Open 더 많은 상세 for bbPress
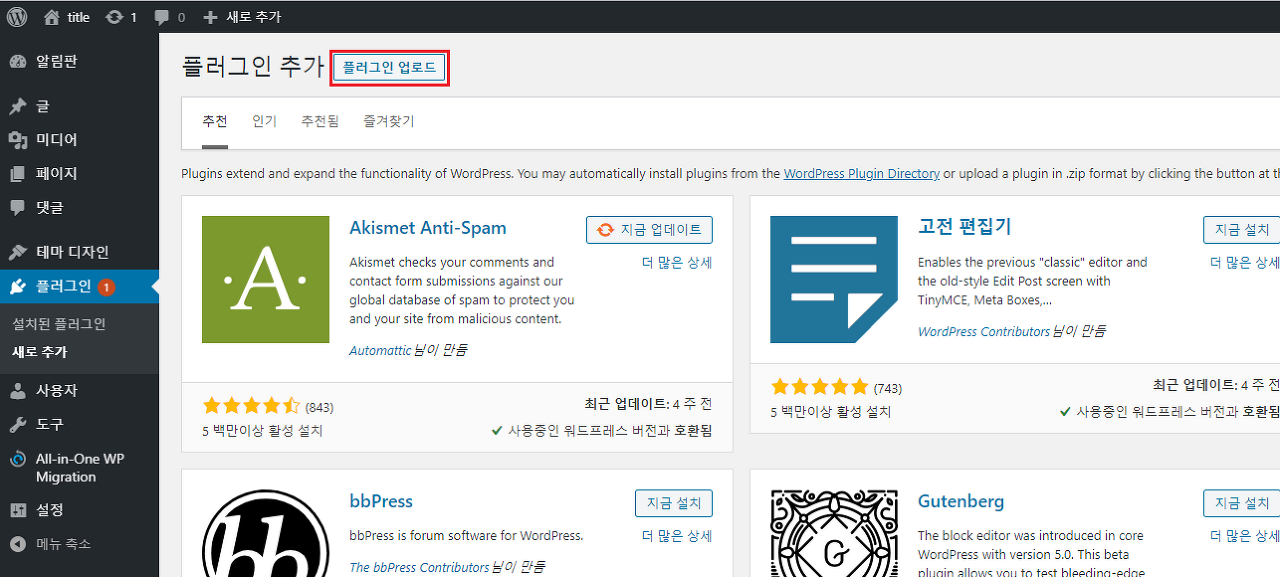The image size is (1280, 577). pos(676,536)
